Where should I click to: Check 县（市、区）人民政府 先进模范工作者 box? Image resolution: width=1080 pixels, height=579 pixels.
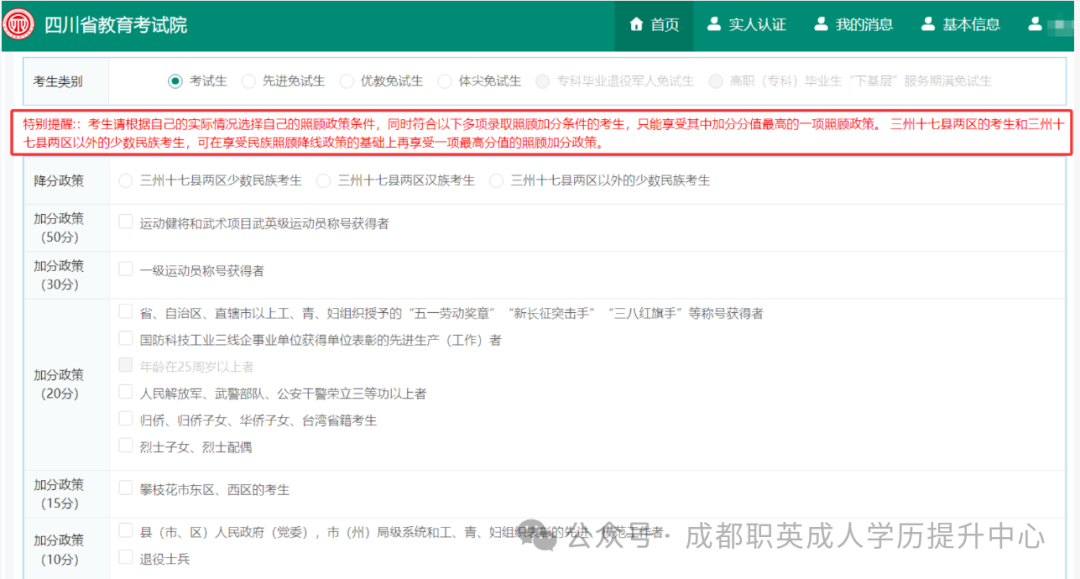(125, 530)
